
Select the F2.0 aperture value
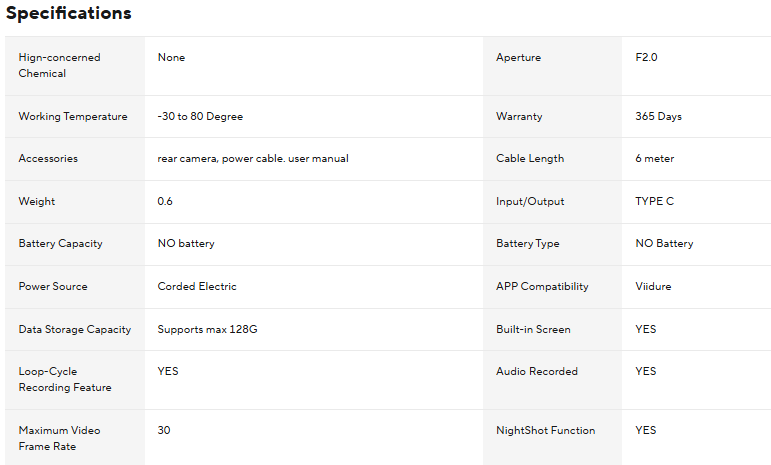(x=646, y=58)
